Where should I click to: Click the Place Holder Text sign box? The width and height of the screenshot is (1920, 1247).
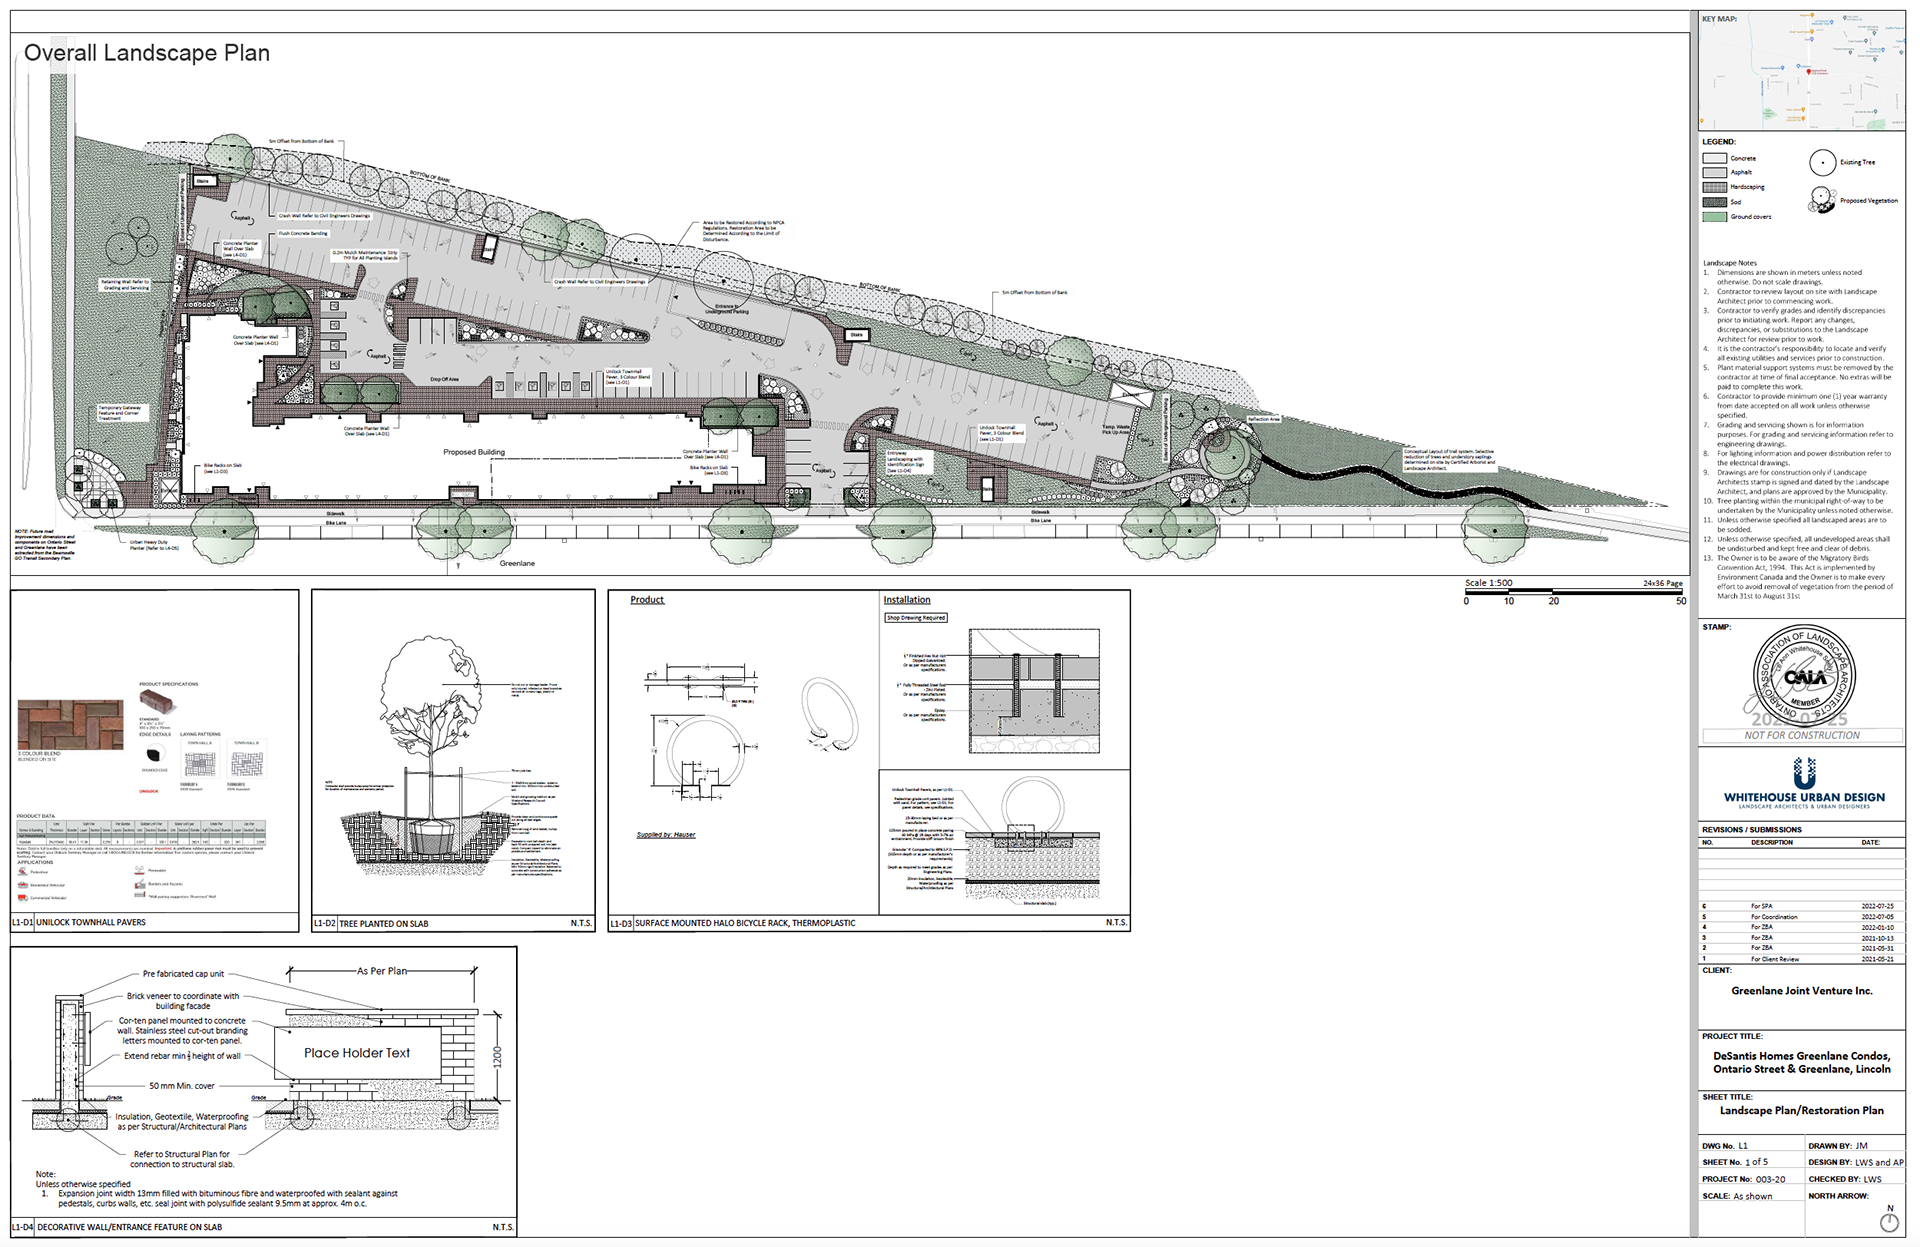[x=357, y=1053]
